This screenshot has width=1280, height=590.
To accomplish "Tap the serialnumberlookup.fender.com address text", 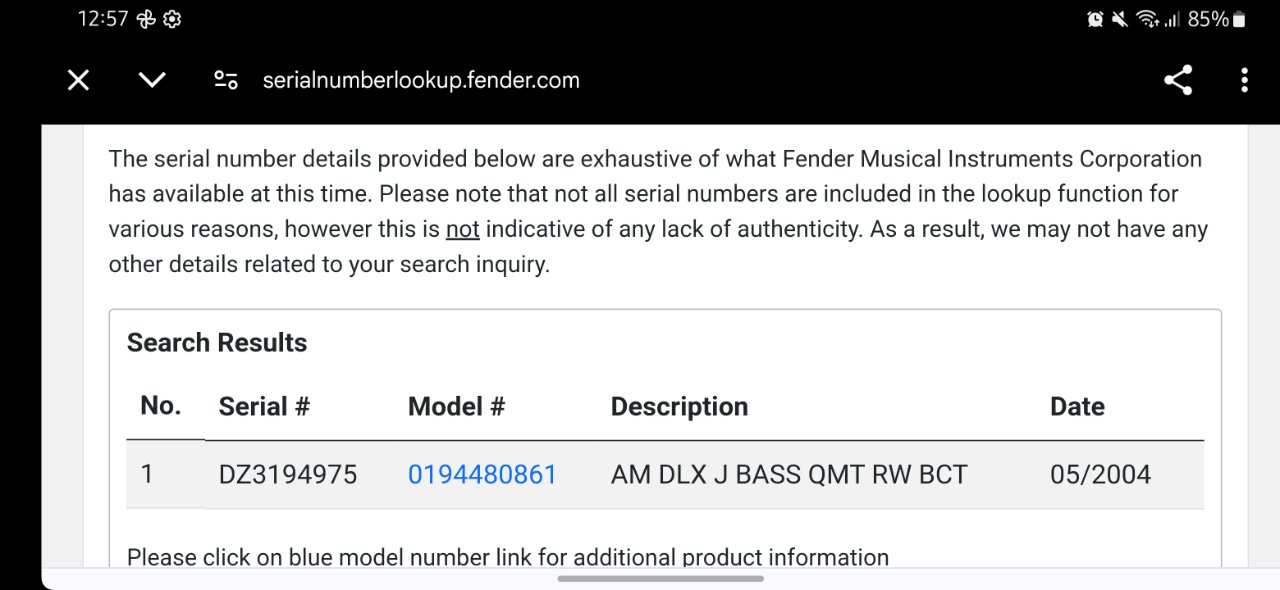I will pos(421,80).
